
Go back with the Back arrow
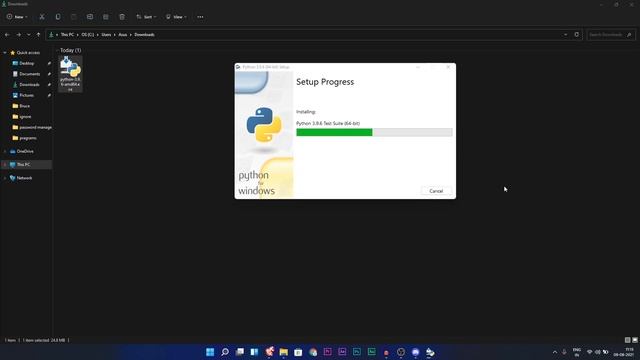tap(7, 35)
